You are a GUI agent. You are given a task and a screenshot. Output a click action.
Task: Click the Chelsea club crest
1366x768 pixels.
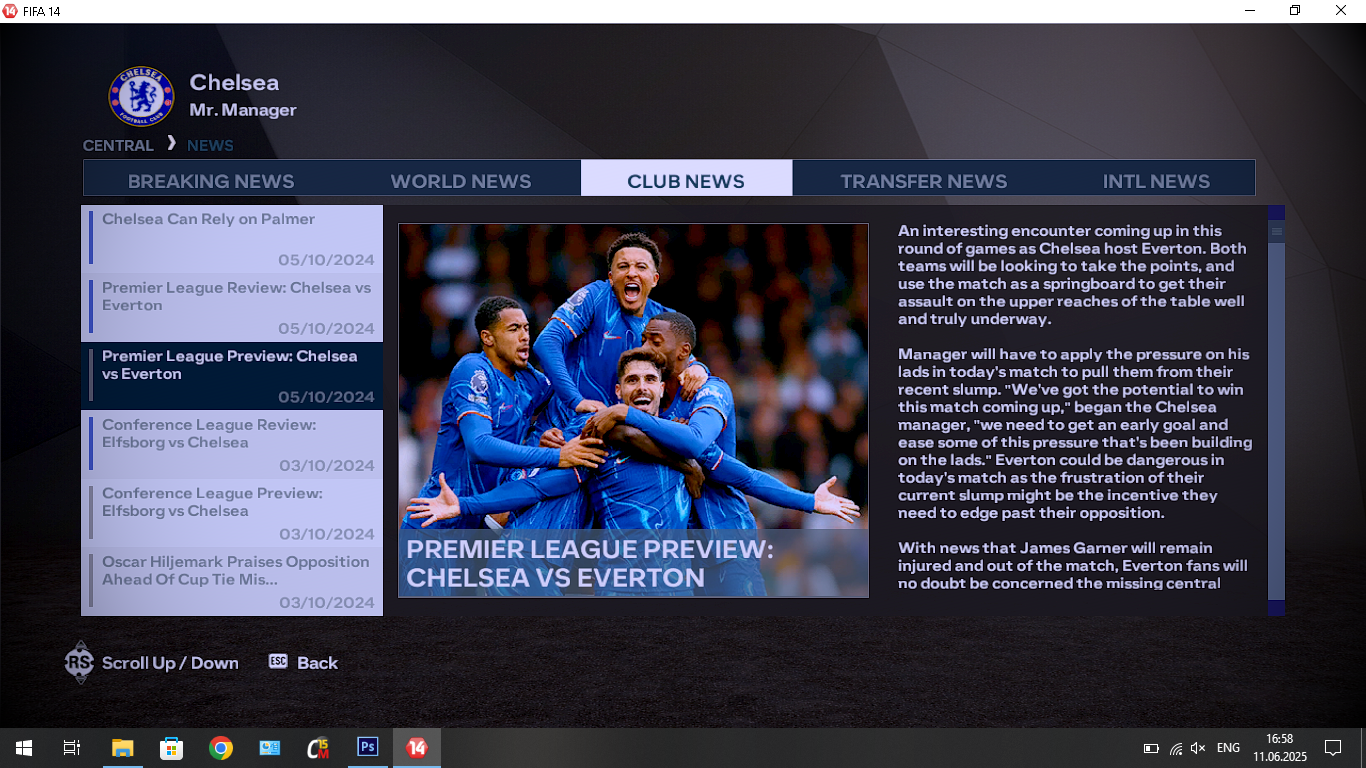141,96
